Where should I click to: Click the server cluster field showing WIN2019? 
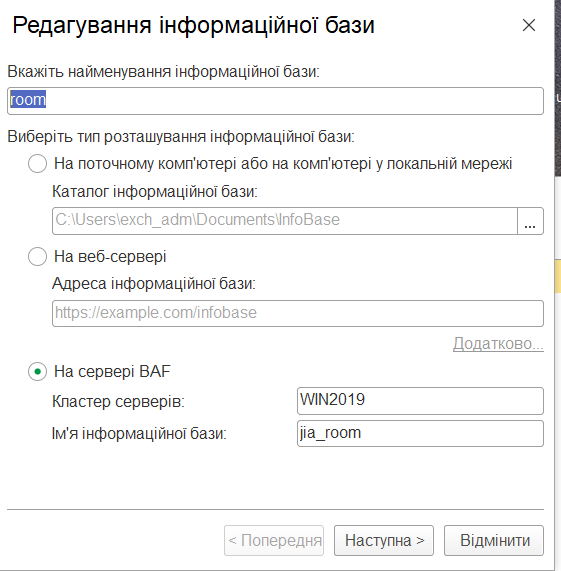420,401
